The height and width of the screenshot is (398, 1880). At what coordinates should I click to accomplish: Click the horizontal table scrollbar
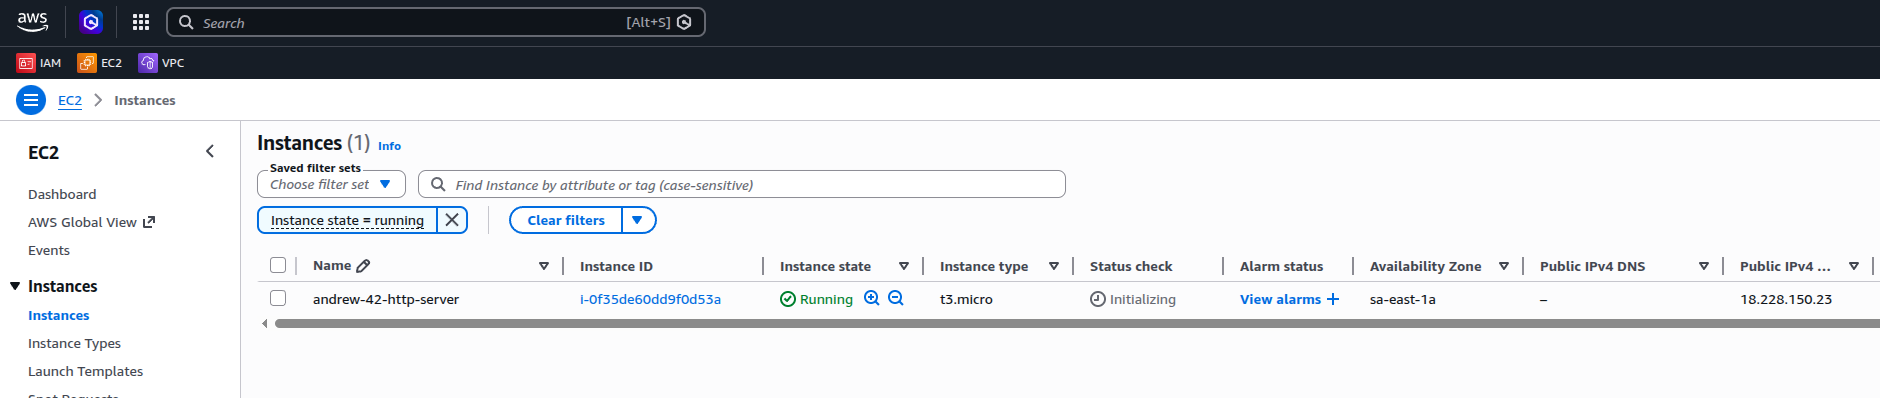(1076, 323)
